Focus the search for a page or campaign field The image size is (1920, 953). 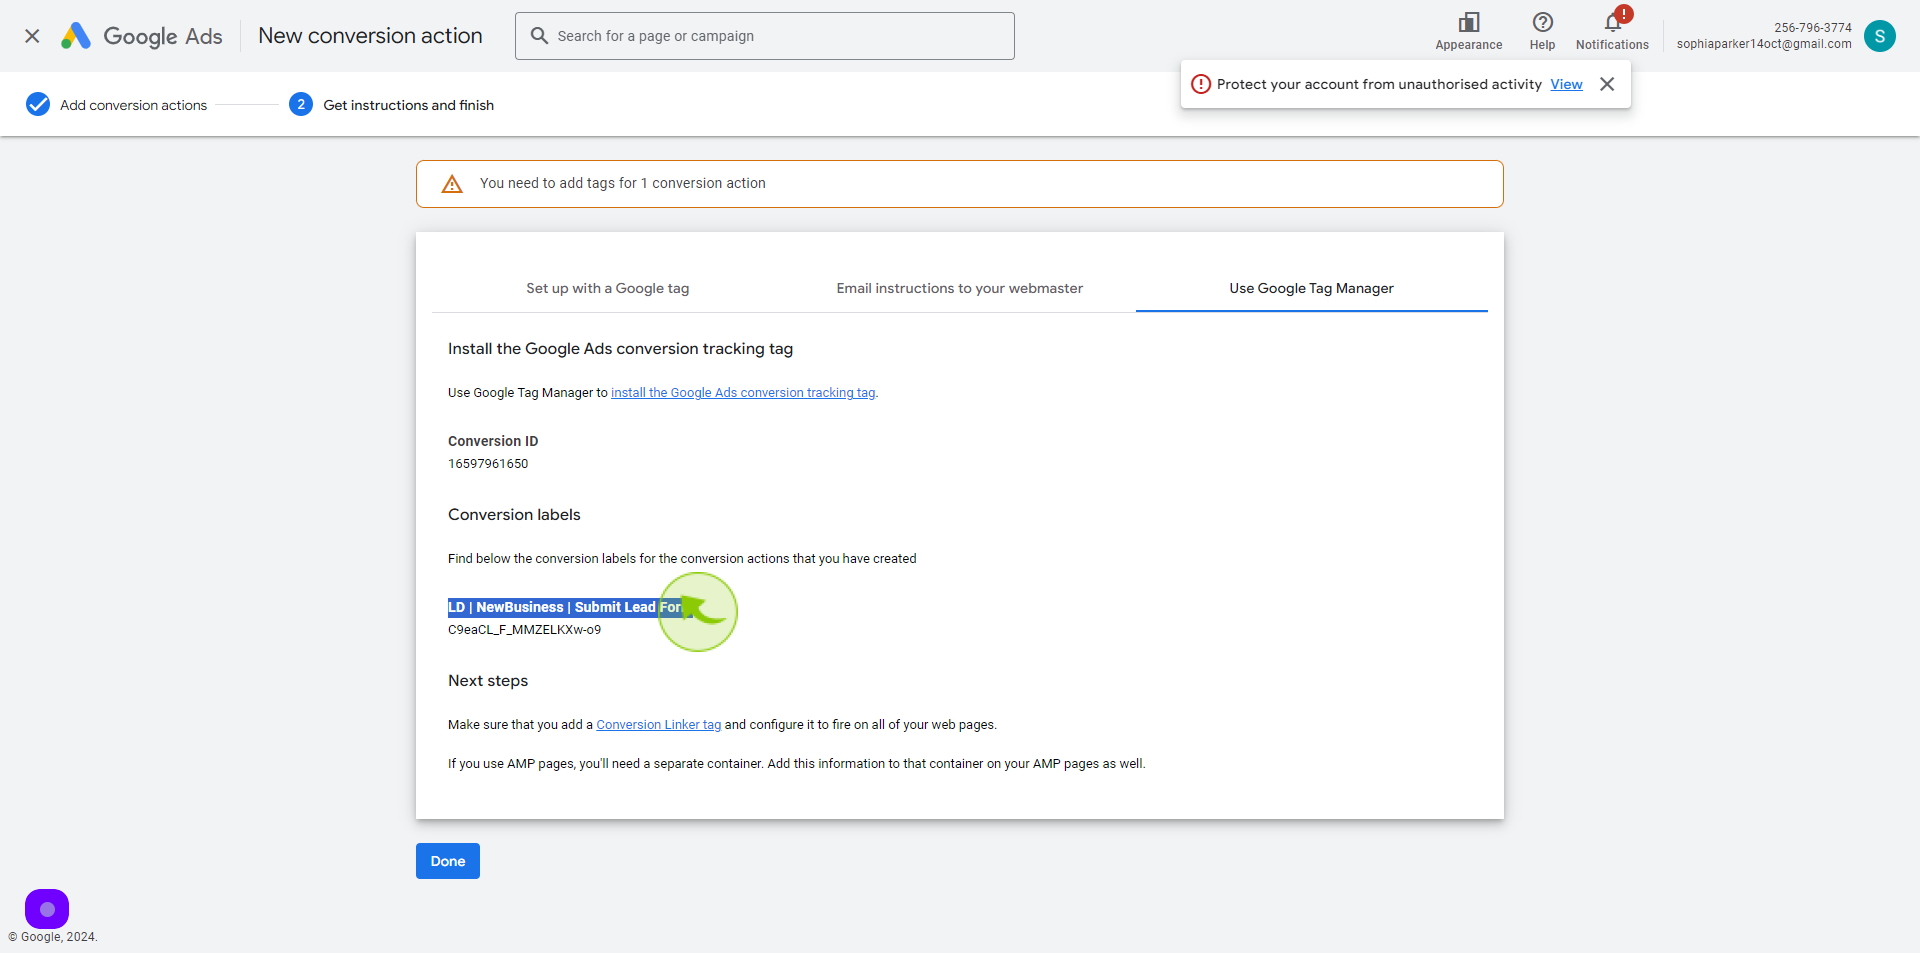tap(765, 36)
